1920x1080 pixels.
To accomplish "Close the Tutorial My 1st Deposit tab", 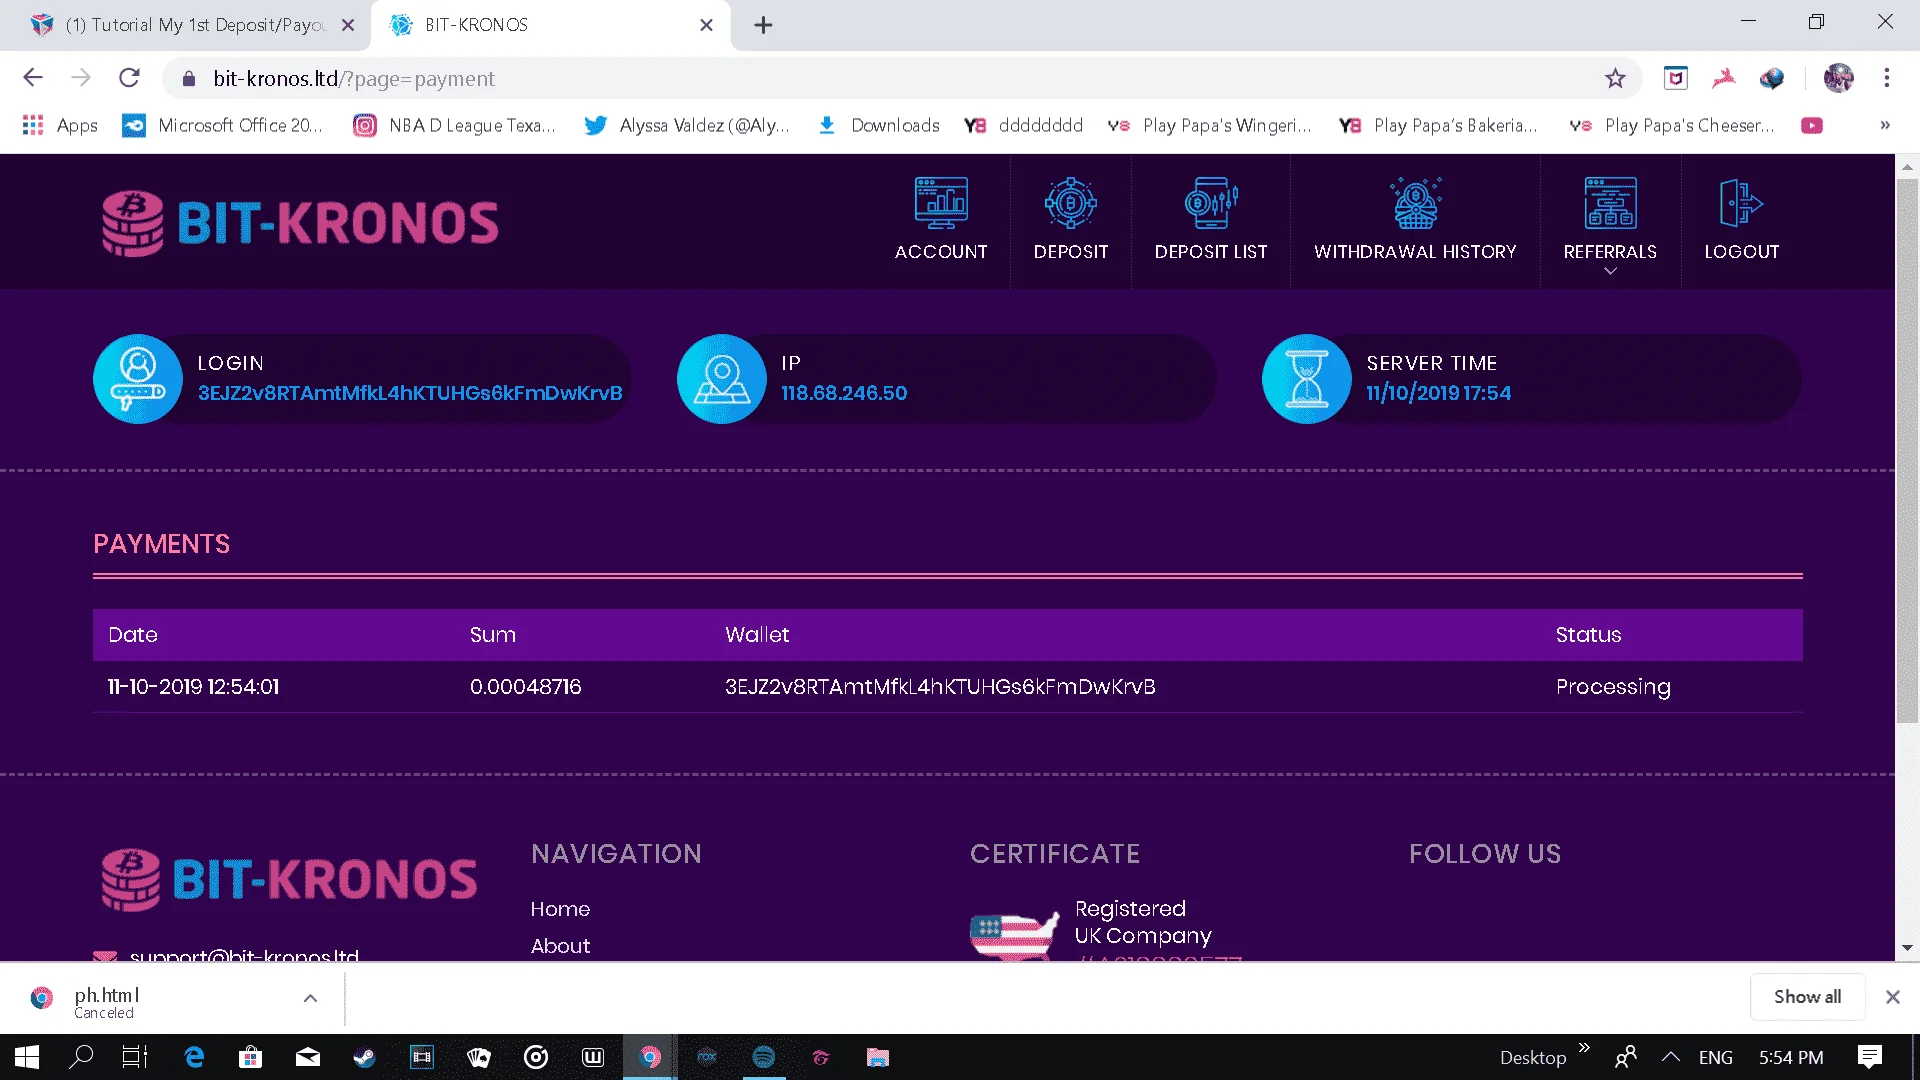I will pos(348,25).
